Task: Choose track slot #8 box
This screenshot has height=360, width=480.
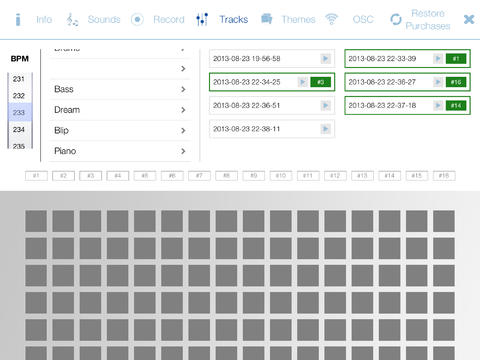Action: click(227, 176)
